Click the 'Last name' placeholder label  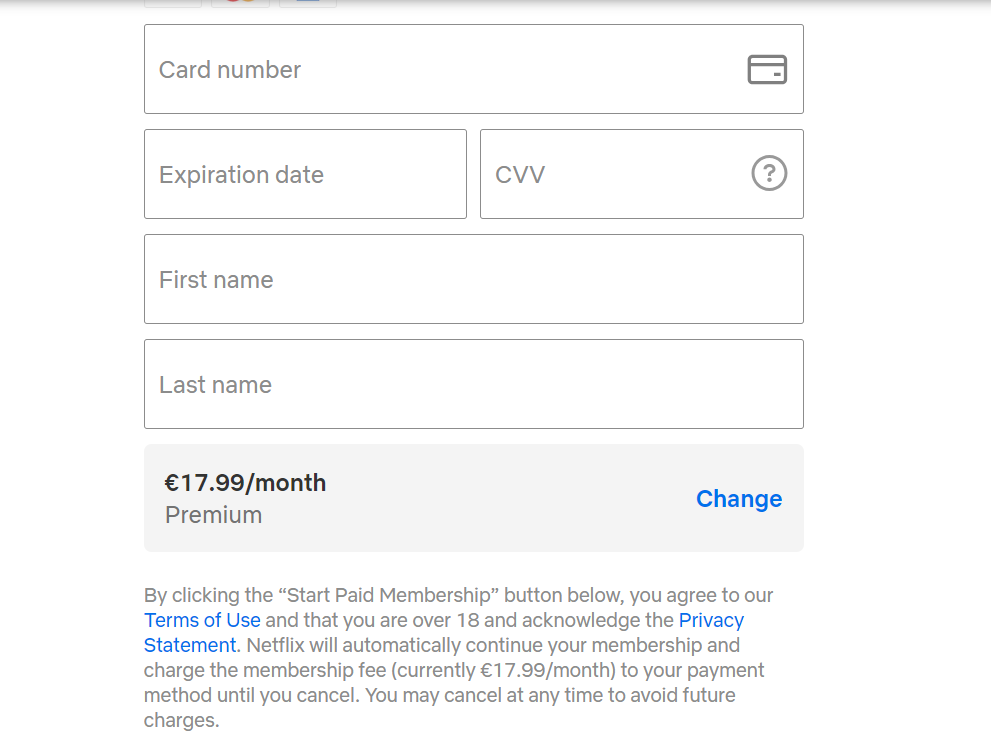(216, 385)
